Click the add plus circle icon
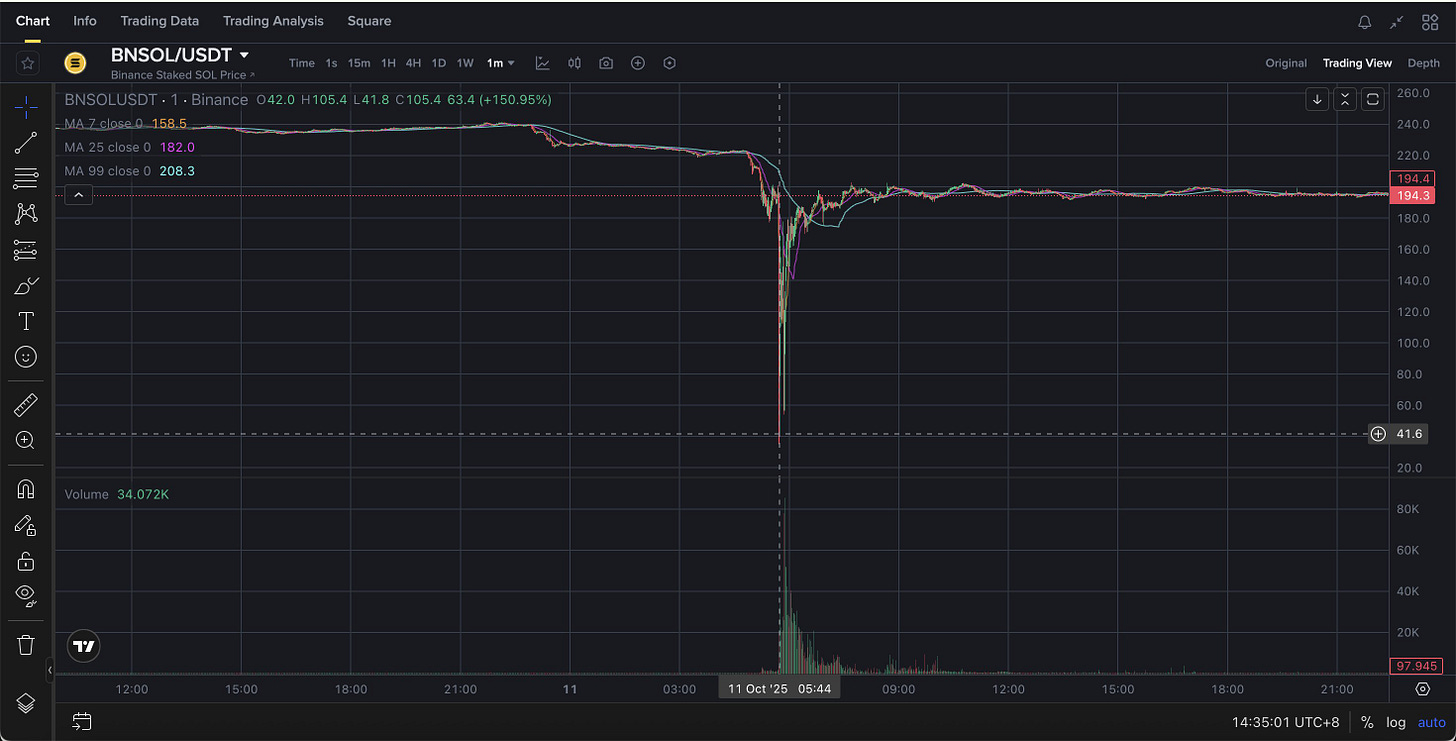The width and height of the screenshot is (1456, 741). click(638, 63)
